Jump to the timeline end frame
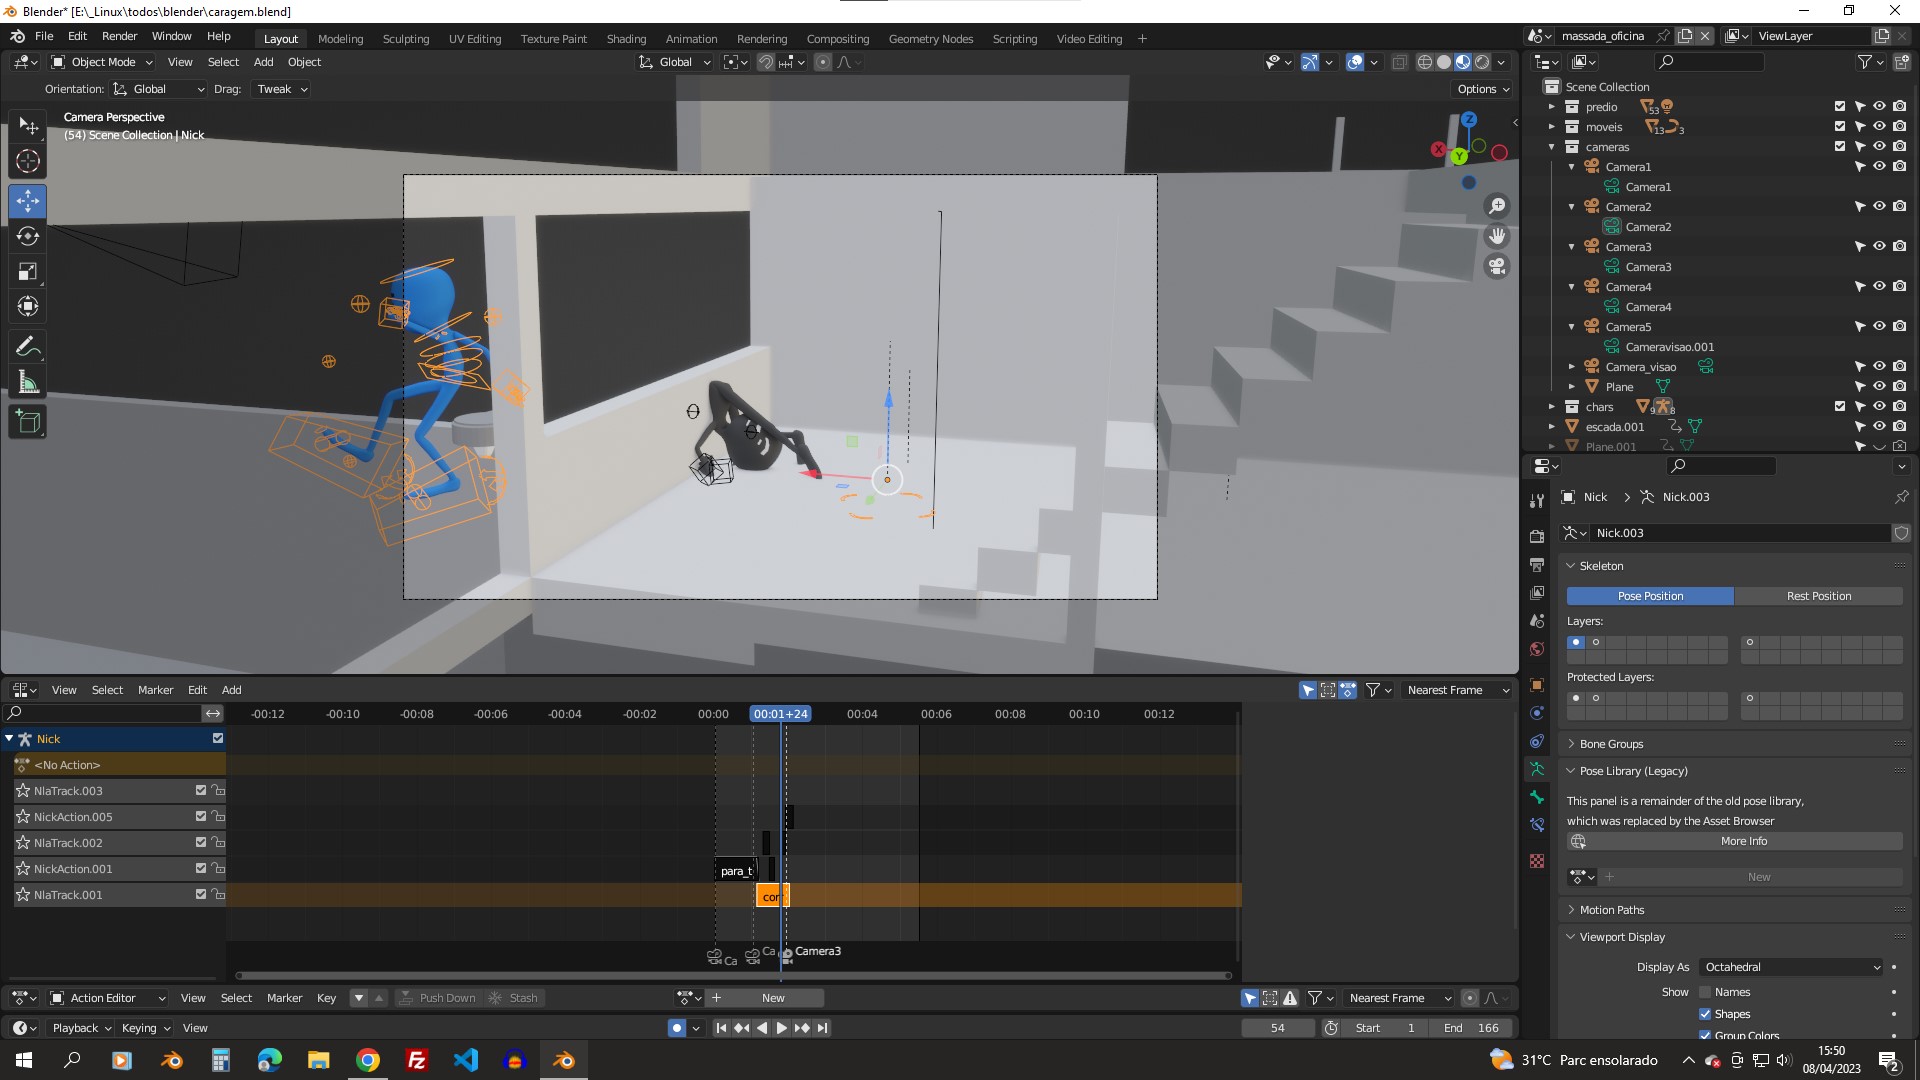The width and height of the screenshot is (1920, 1080). point(822,1028)
